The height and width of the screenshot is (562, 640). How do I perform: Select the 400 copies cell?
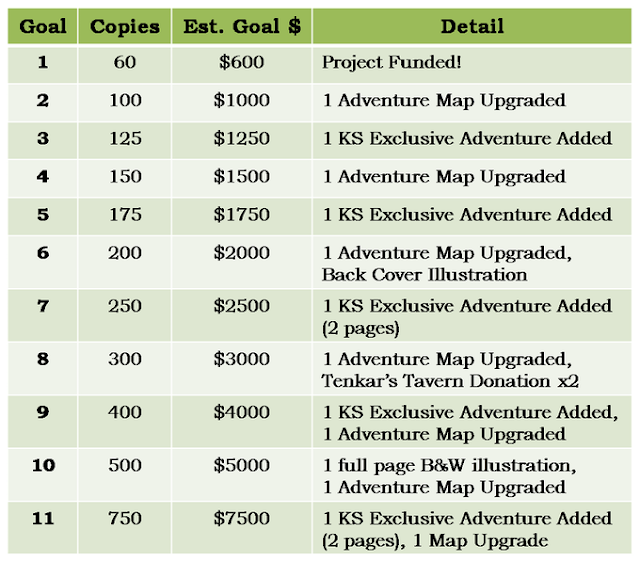[124, 421]
